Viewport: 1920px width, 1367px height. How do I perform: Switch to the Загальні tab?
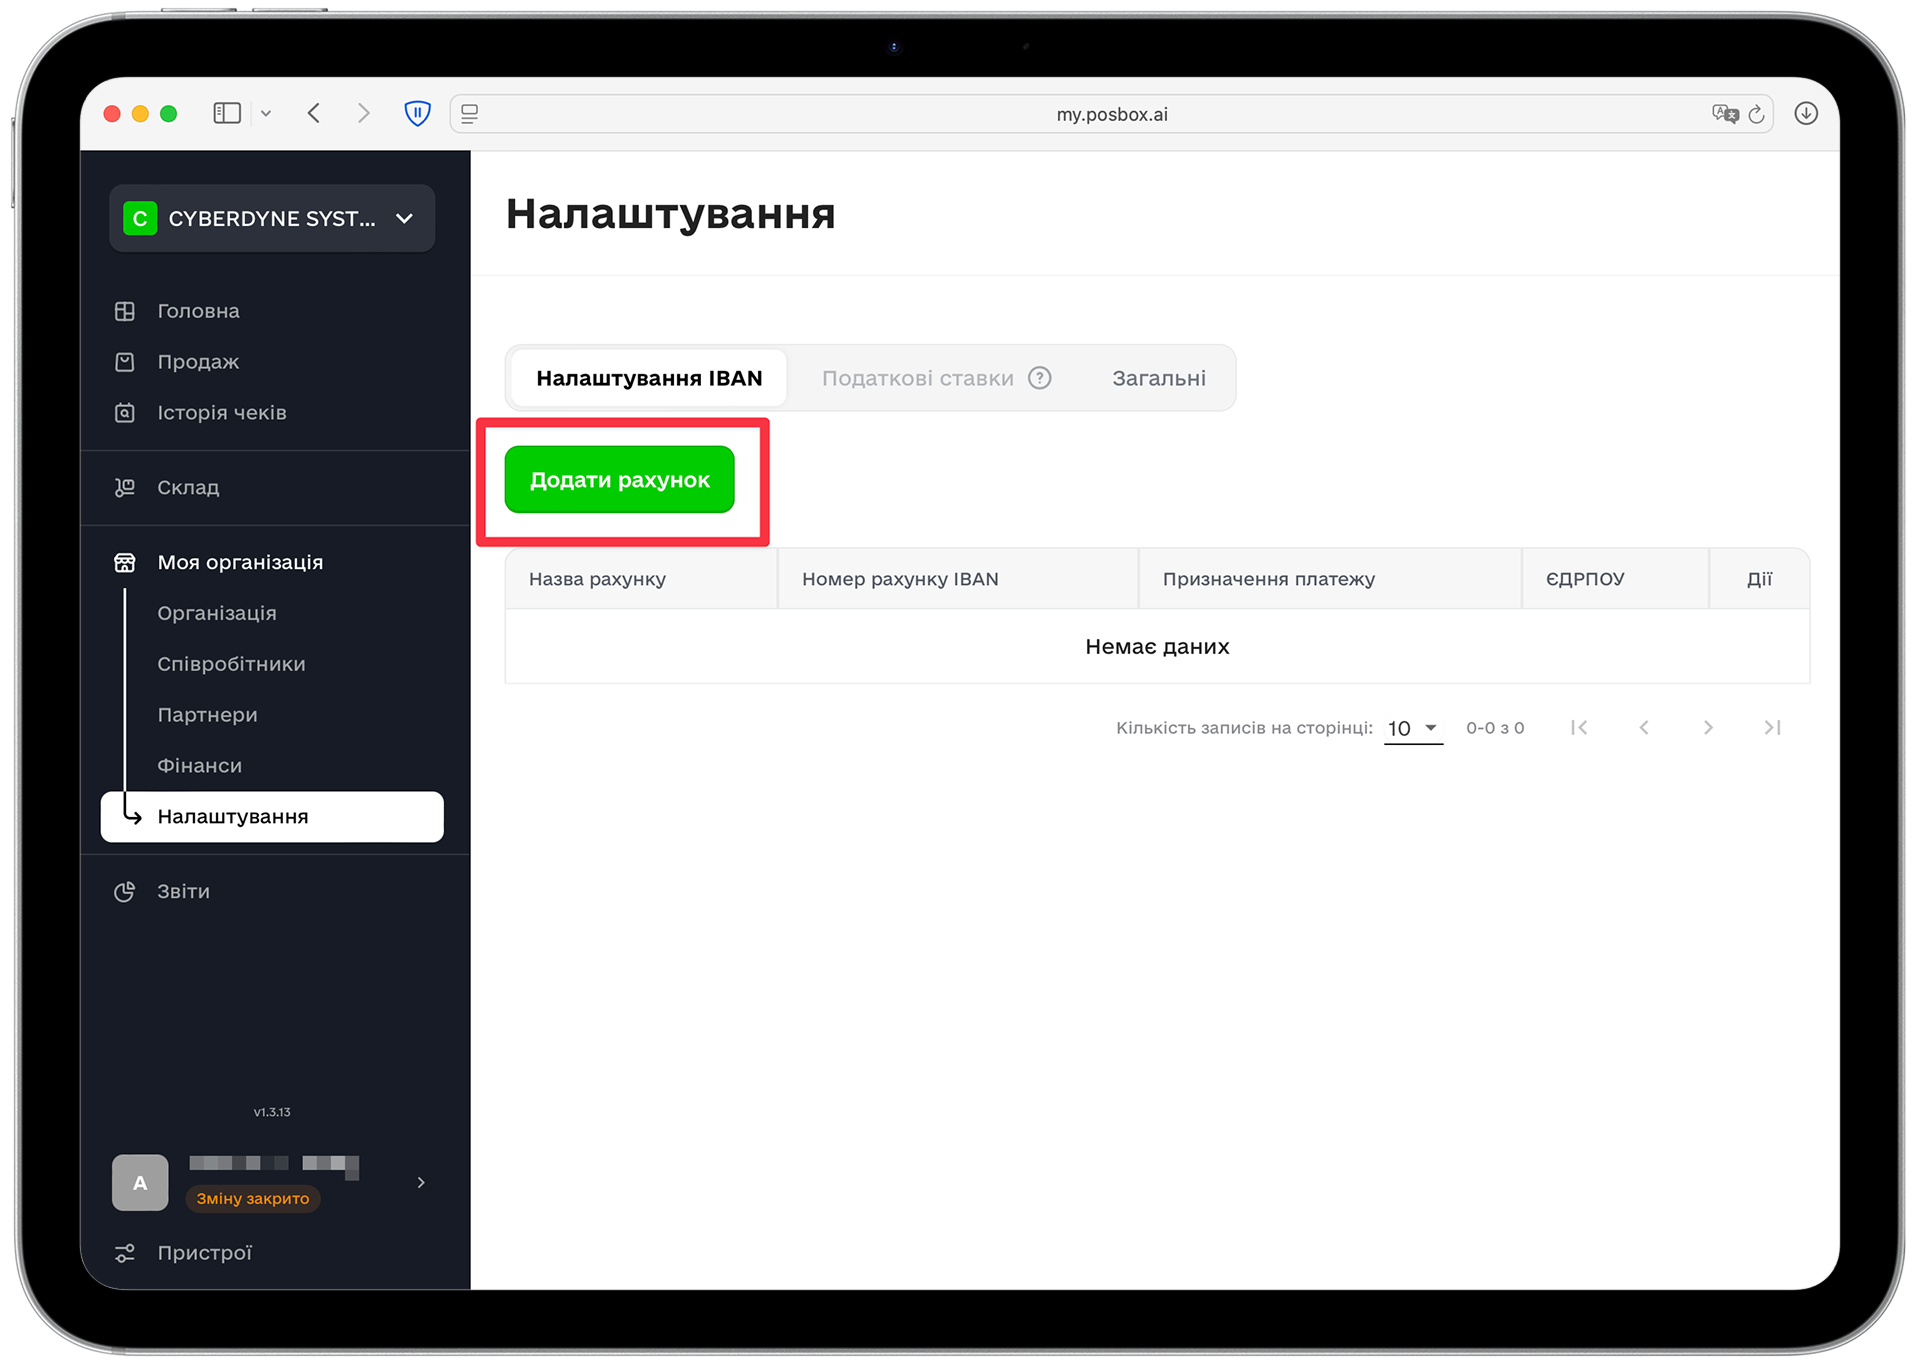1159,378
